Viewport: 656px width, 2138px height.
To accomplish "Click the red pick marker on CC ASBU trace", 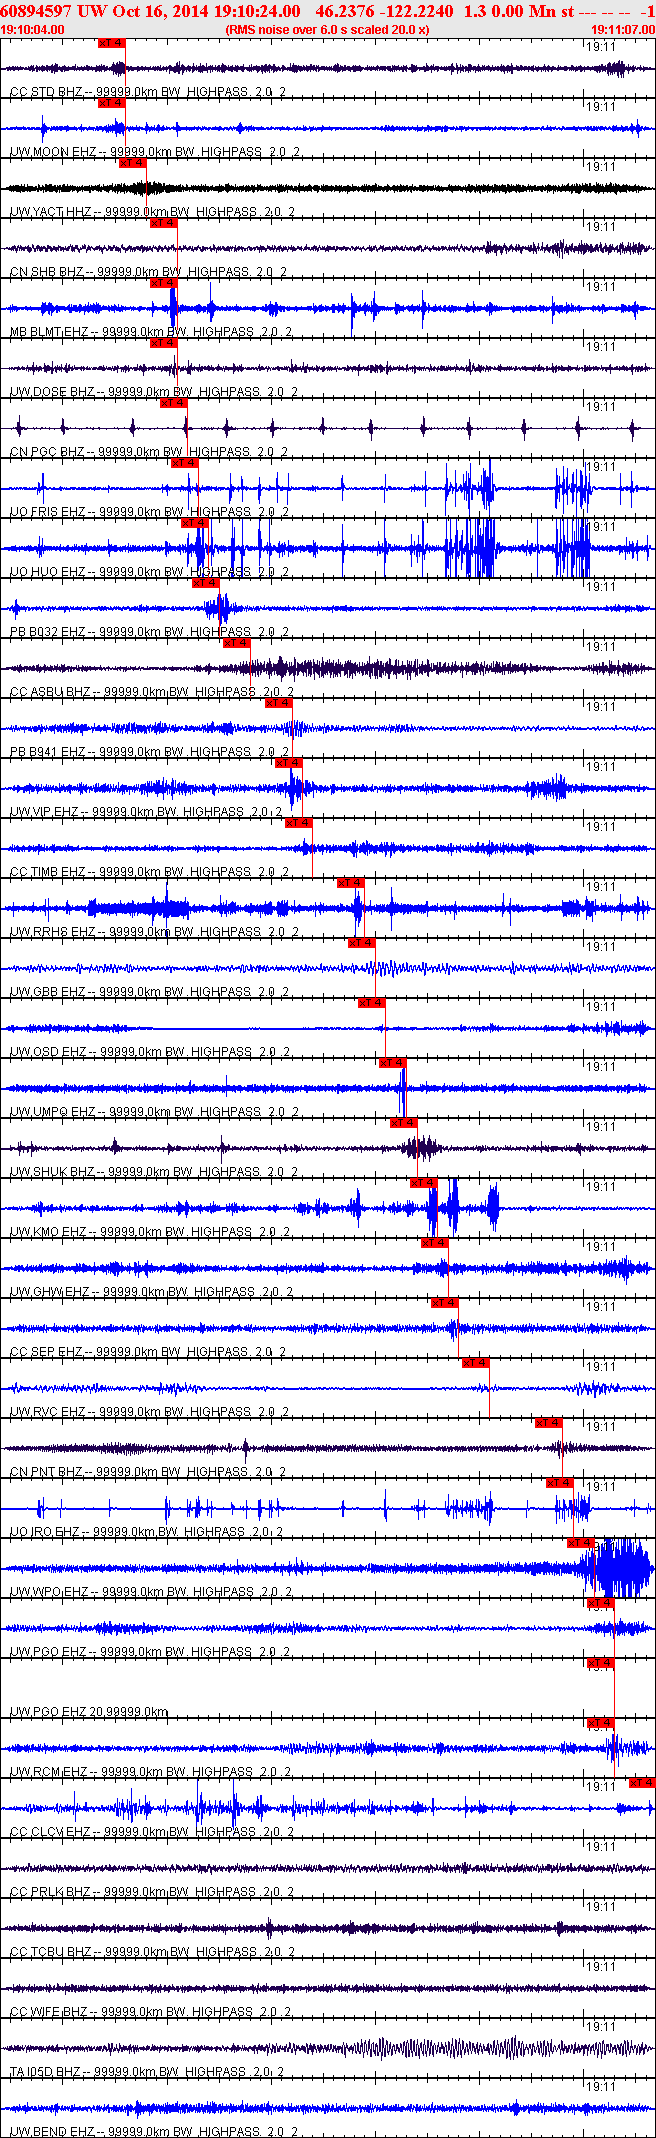I will point(236,643).
